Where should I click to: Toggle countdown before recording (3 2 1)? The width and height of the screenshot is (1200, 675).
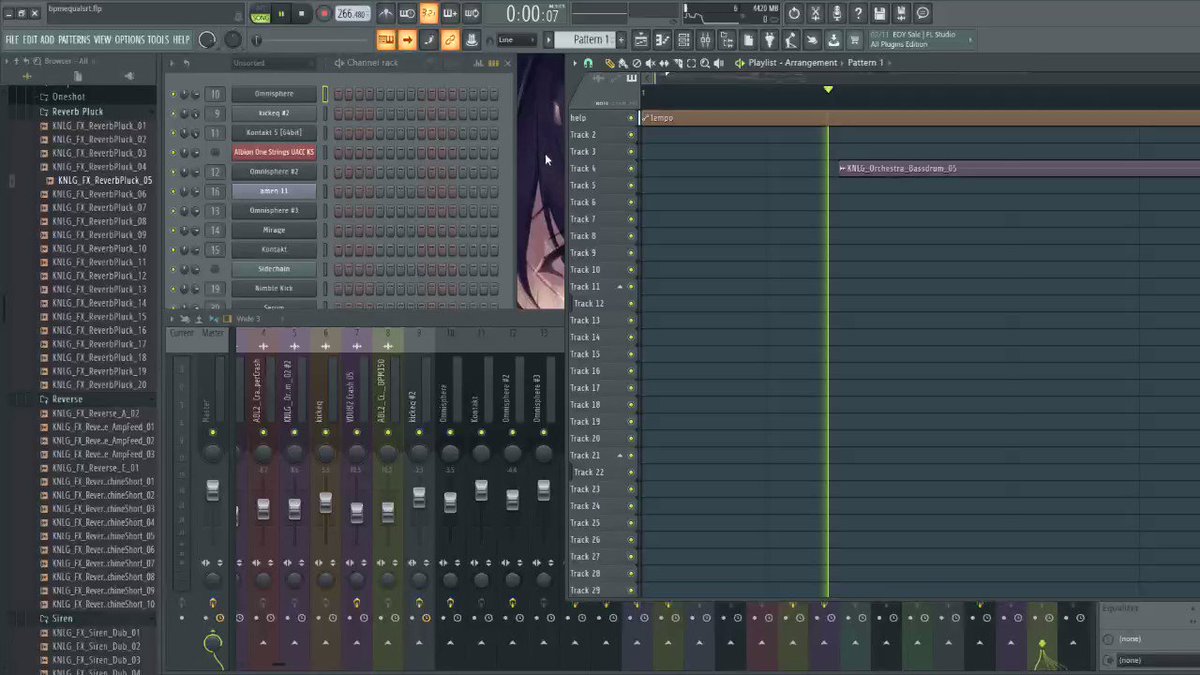(x=429, y=13)
